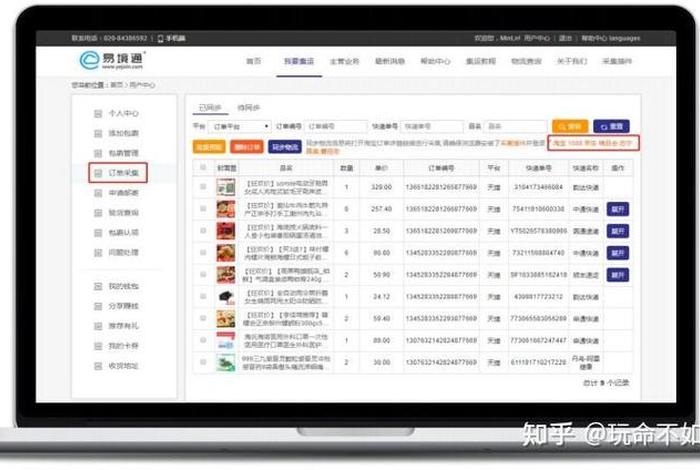Click the icon beside 订单采集
Viewport: 700px width, 470px height.
click(x=98, y=173)
